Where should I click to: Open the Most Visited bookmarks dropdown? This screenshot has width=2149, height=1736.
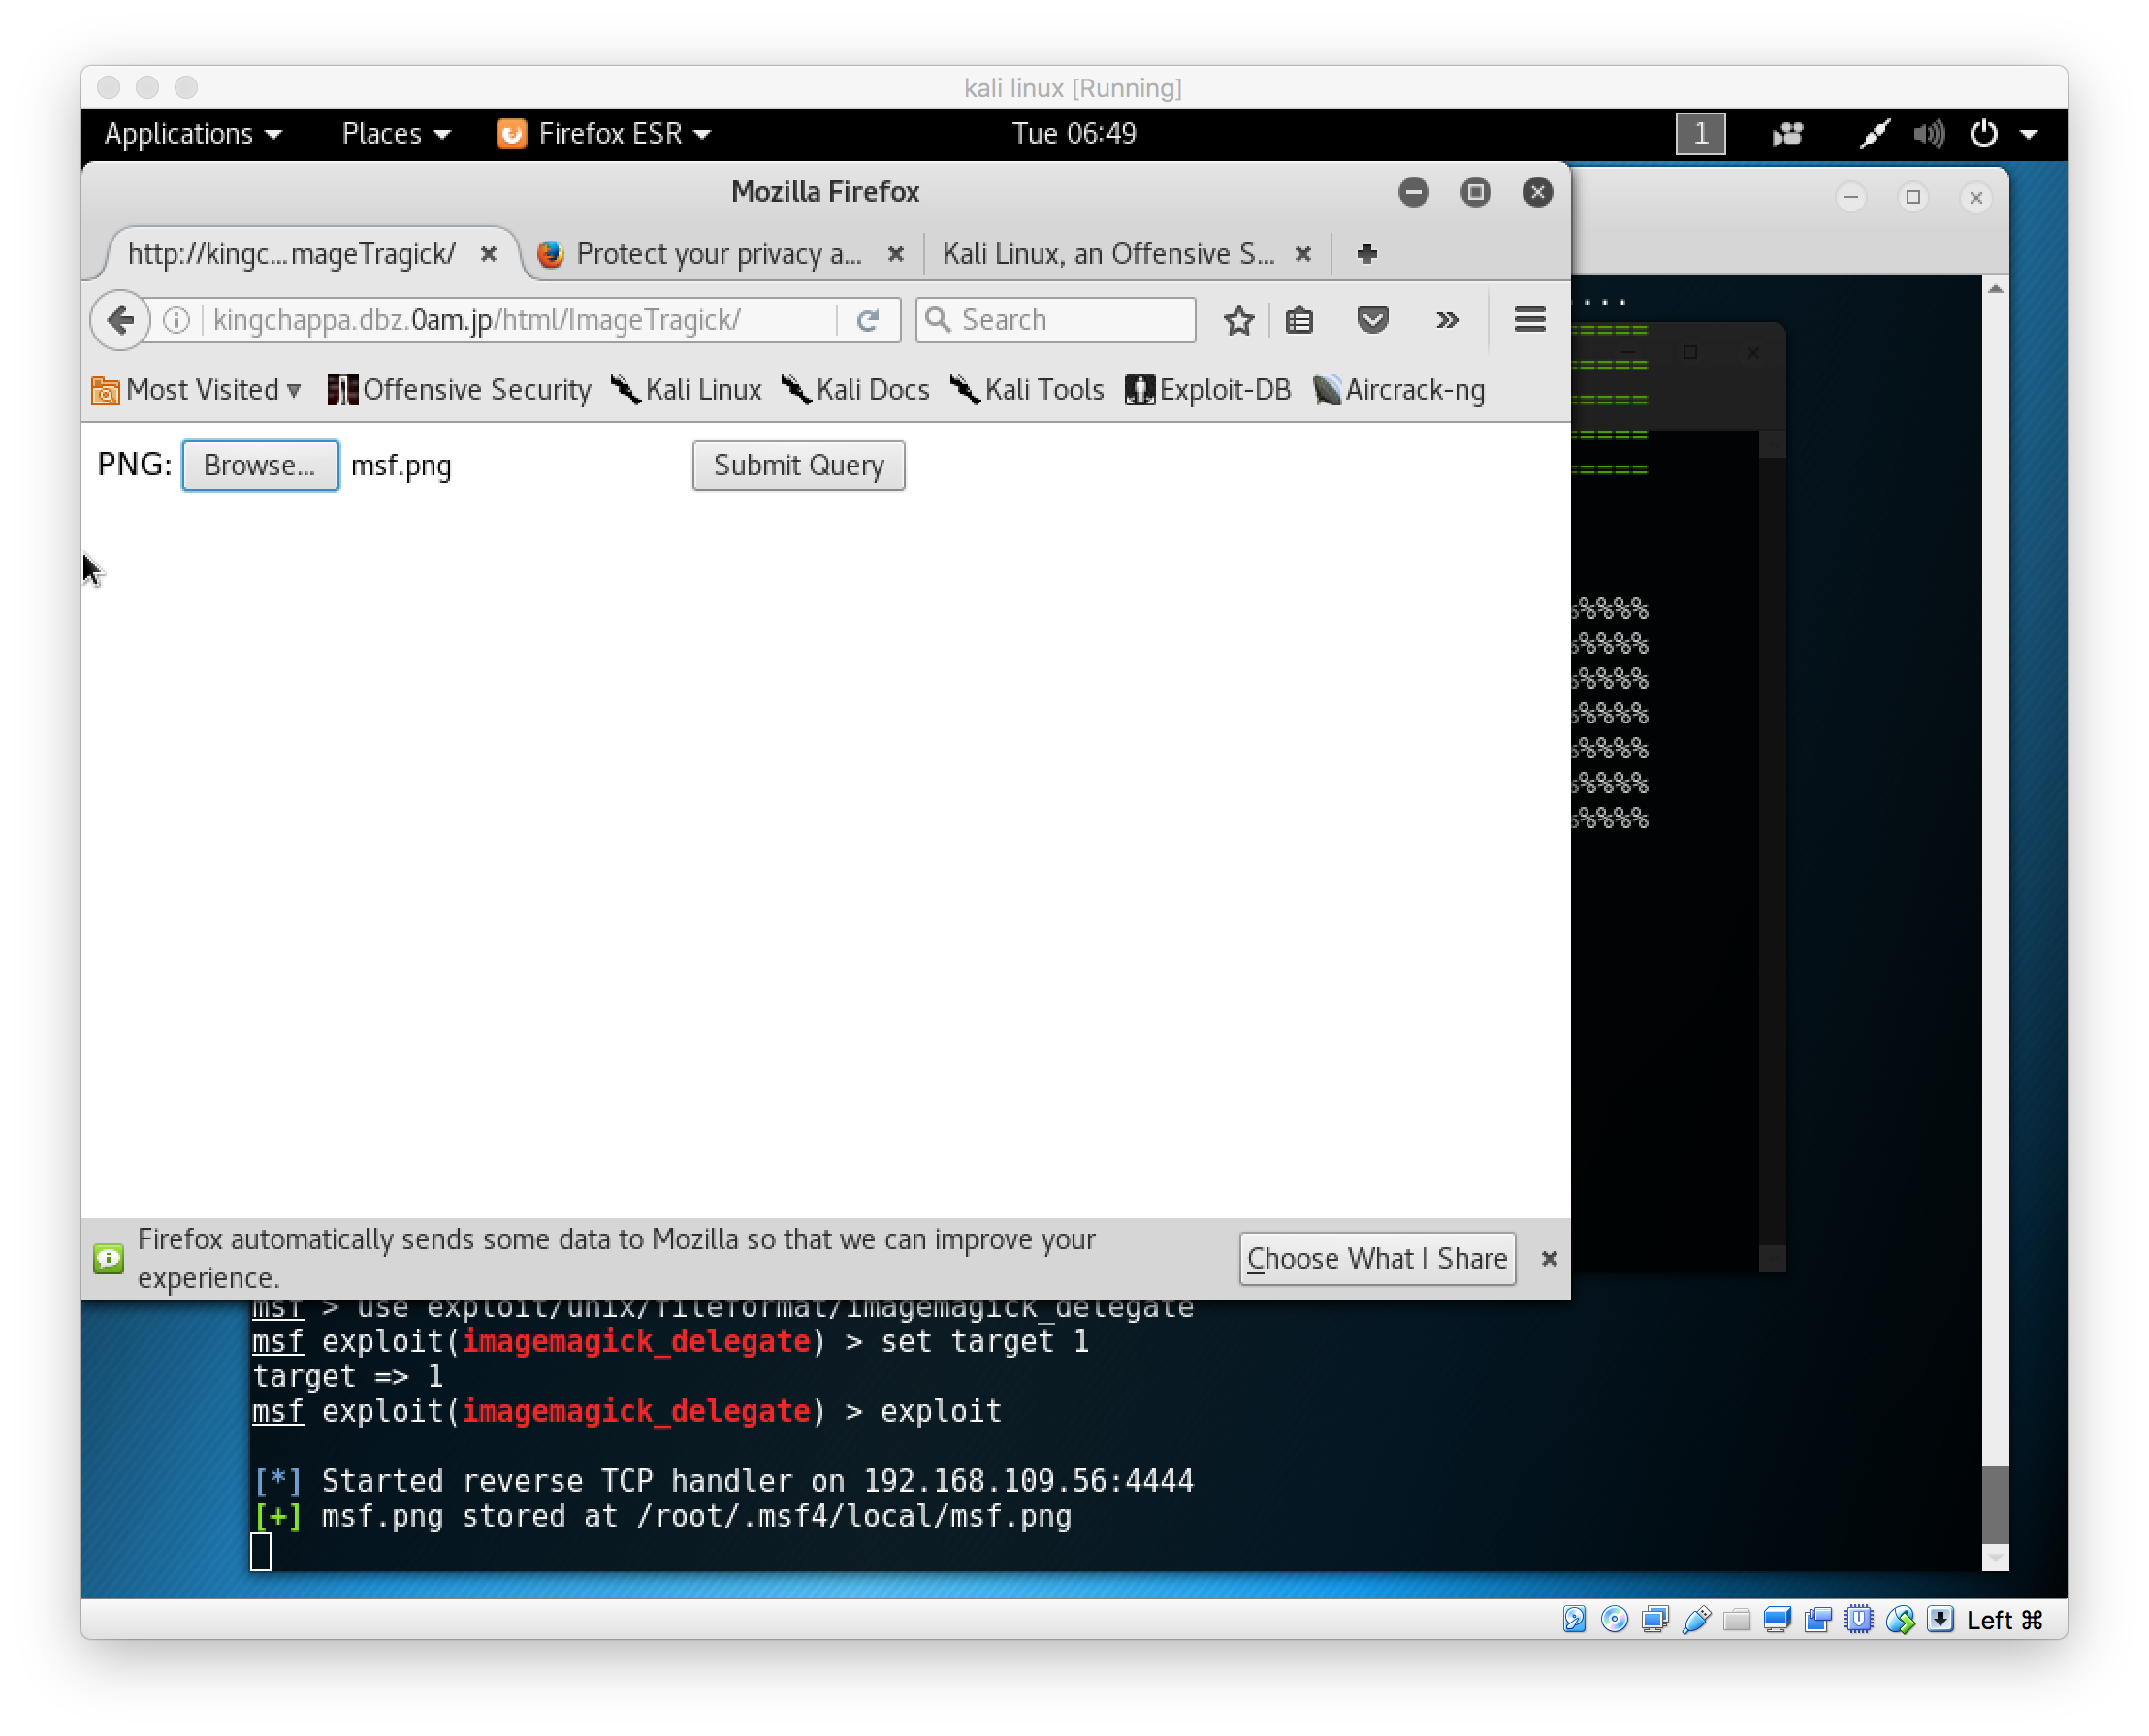pyautogui.click(x=197, y=390)
